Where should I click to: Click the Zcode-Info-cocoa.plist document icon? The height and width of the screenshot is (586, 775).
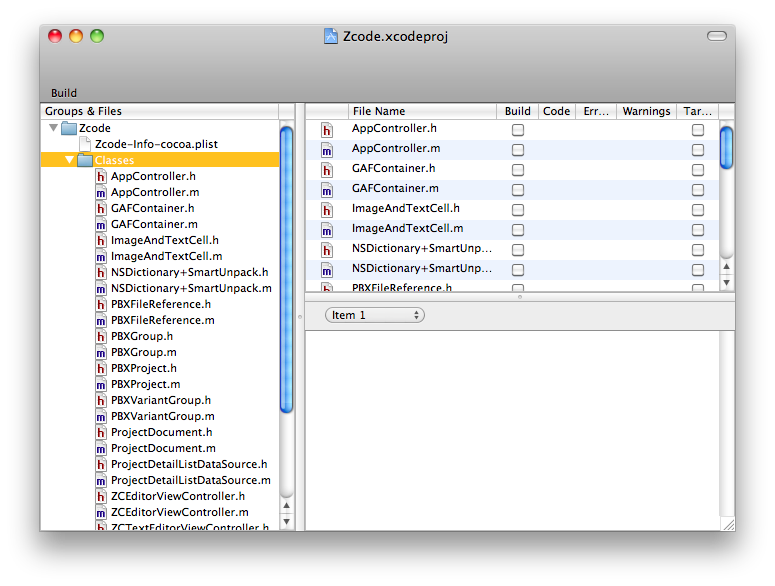(85, 144)
